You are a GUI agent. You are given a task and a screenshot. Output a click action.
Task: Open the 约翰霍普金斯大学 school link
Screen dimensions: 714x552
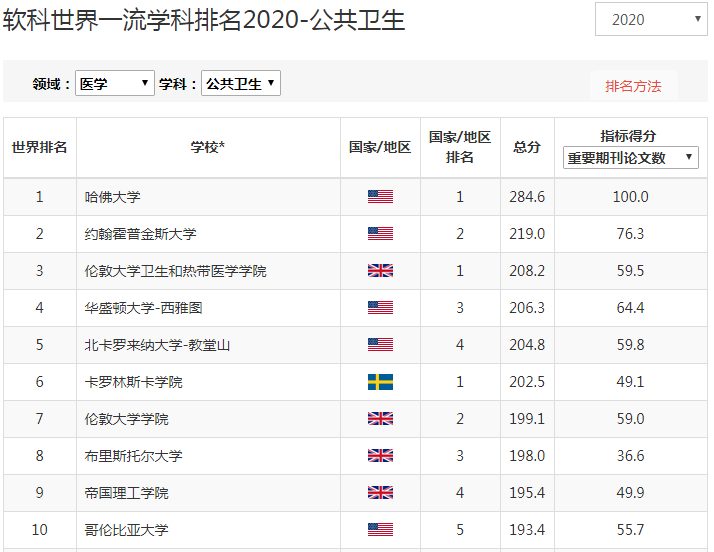[140, 234]
